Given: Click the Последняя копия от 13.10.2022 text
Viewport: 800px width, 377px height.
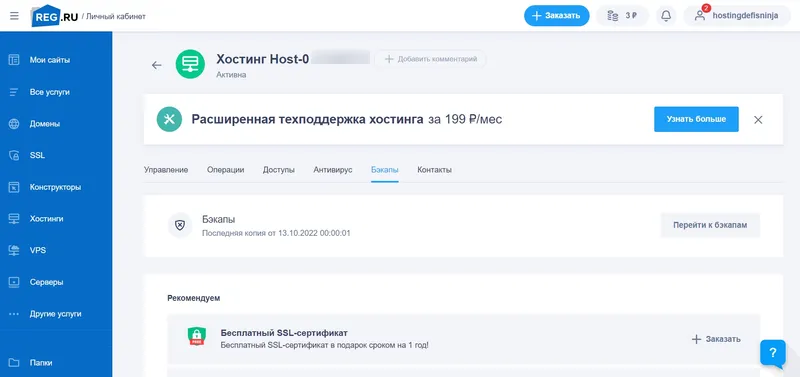Looking at the screenshot, I should 276,233.
